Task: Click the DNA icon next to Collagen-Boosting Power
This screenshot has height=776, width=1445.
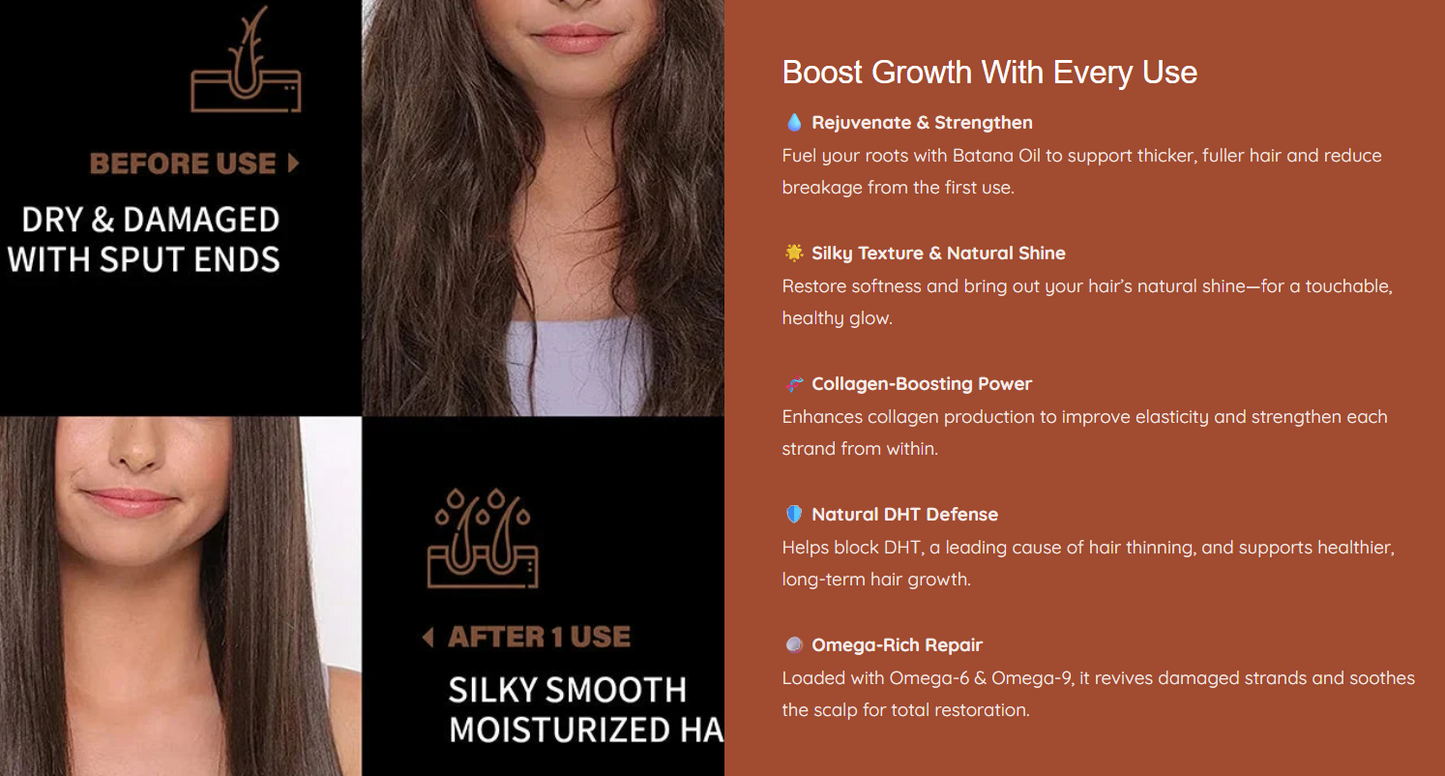Action: tap(794, 384)
